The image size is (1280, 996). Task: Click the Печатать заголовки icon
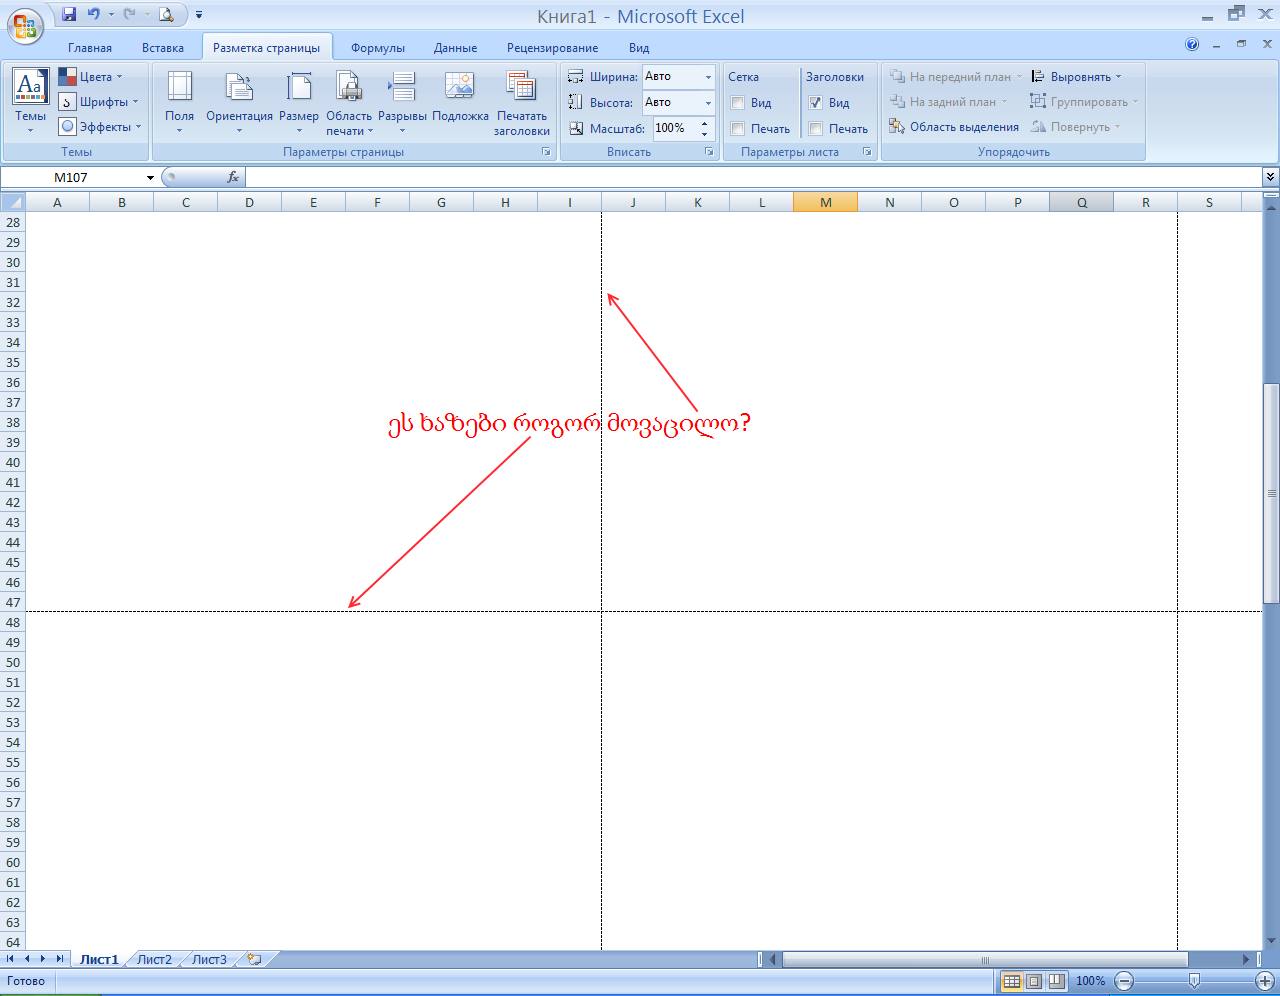521,88
